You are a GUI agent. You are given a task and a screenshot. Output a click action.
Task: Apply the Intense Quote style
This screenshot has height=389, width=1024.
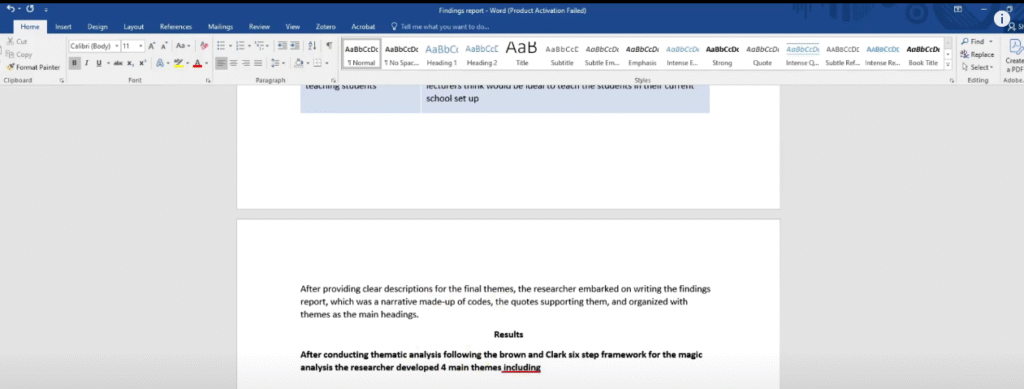point(802,55)
